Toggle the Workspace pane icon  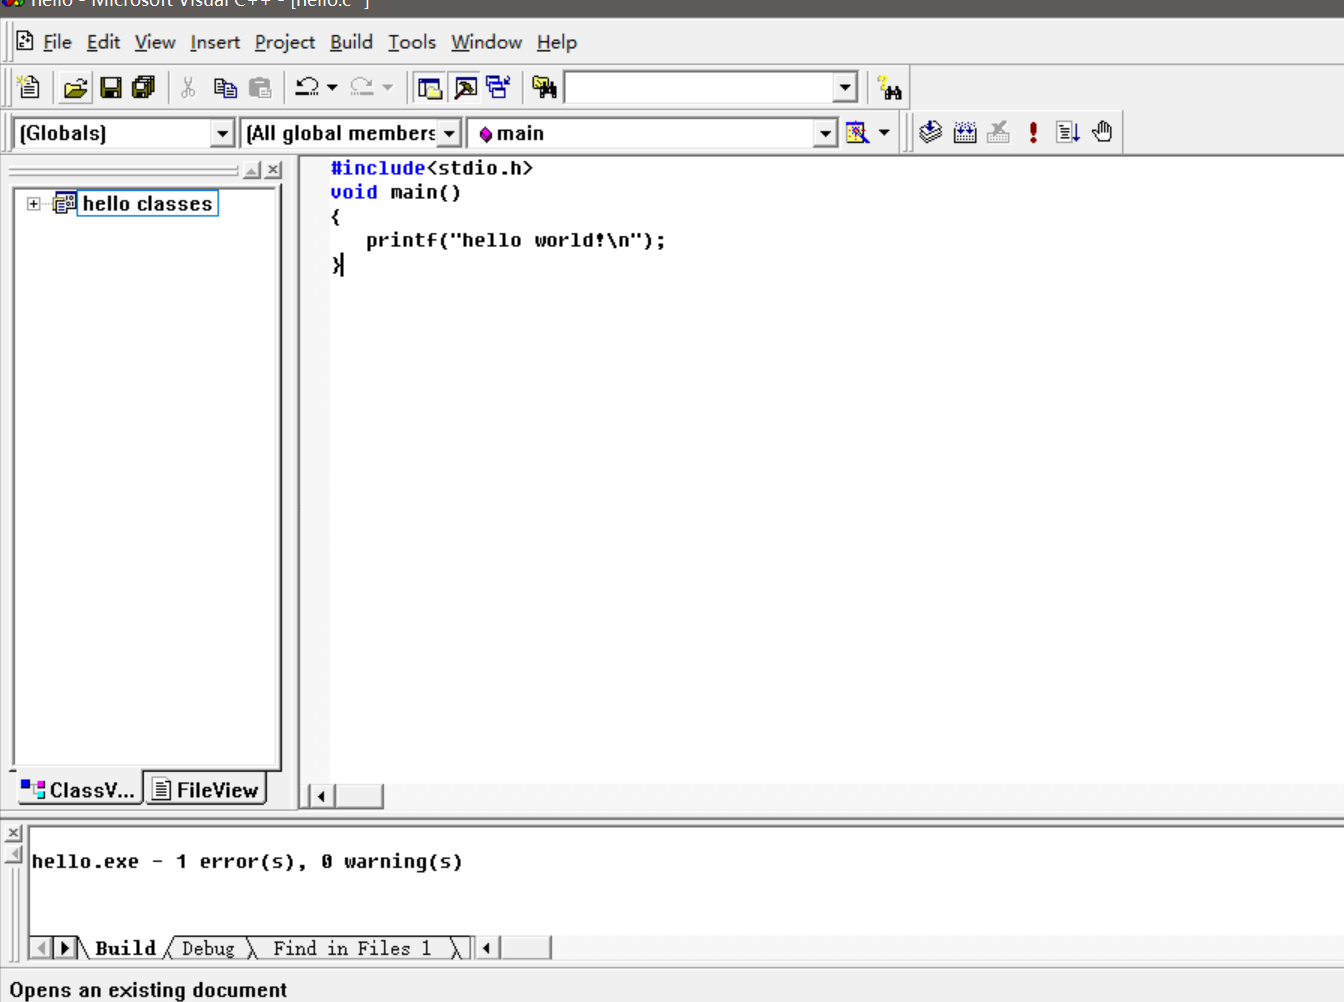tap(430, 88)
